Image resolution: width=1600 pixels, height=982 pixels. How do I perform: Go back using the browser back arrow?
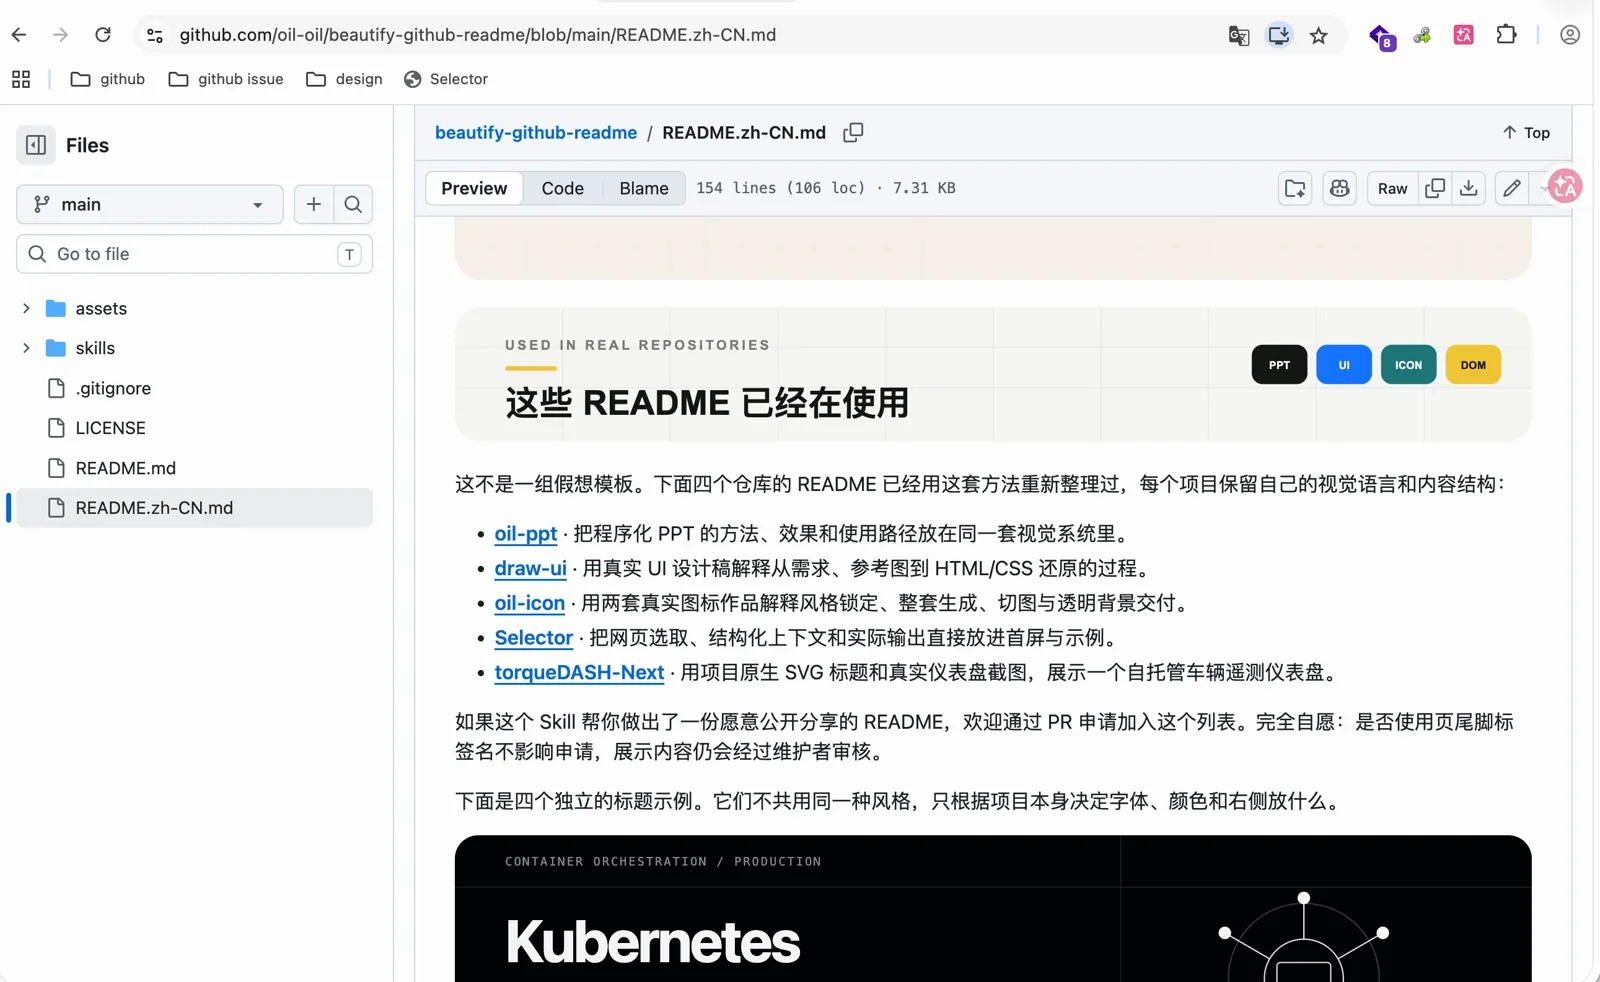19,35
